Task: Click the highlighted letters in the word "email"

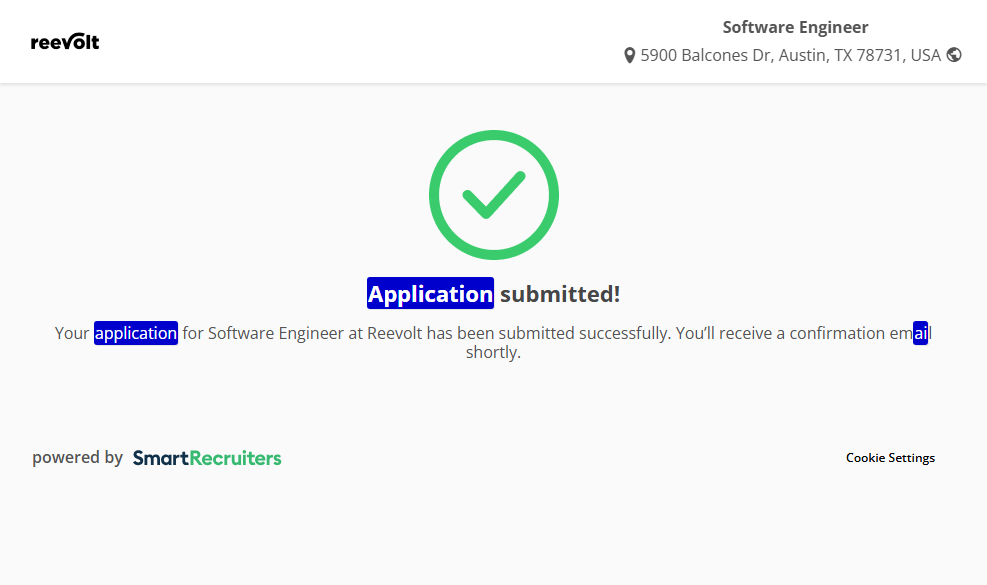Action: pyautogui.click(x=920, y=333)
